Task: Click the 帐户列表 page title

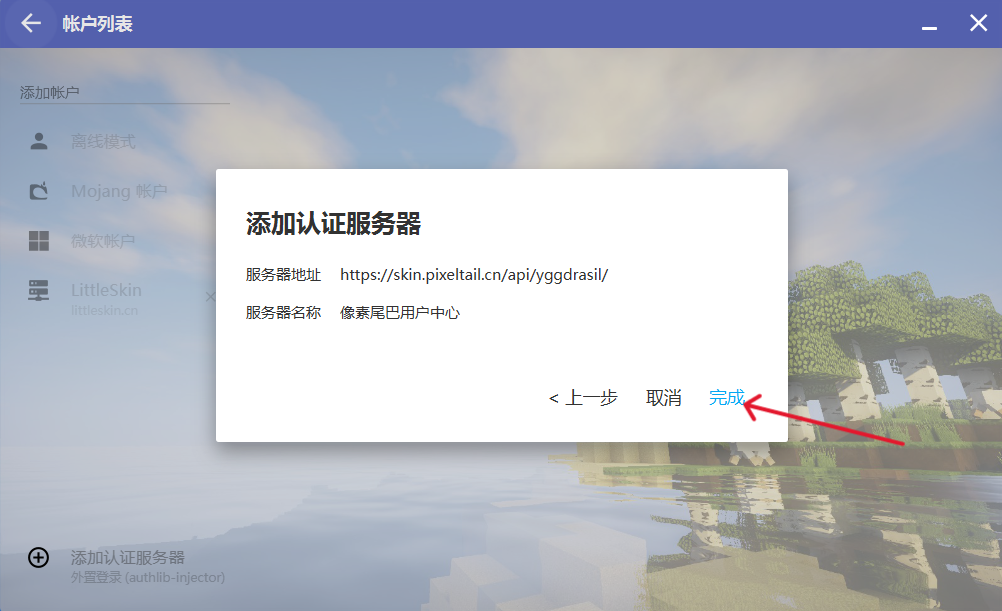Action: [x=98, y=24]
